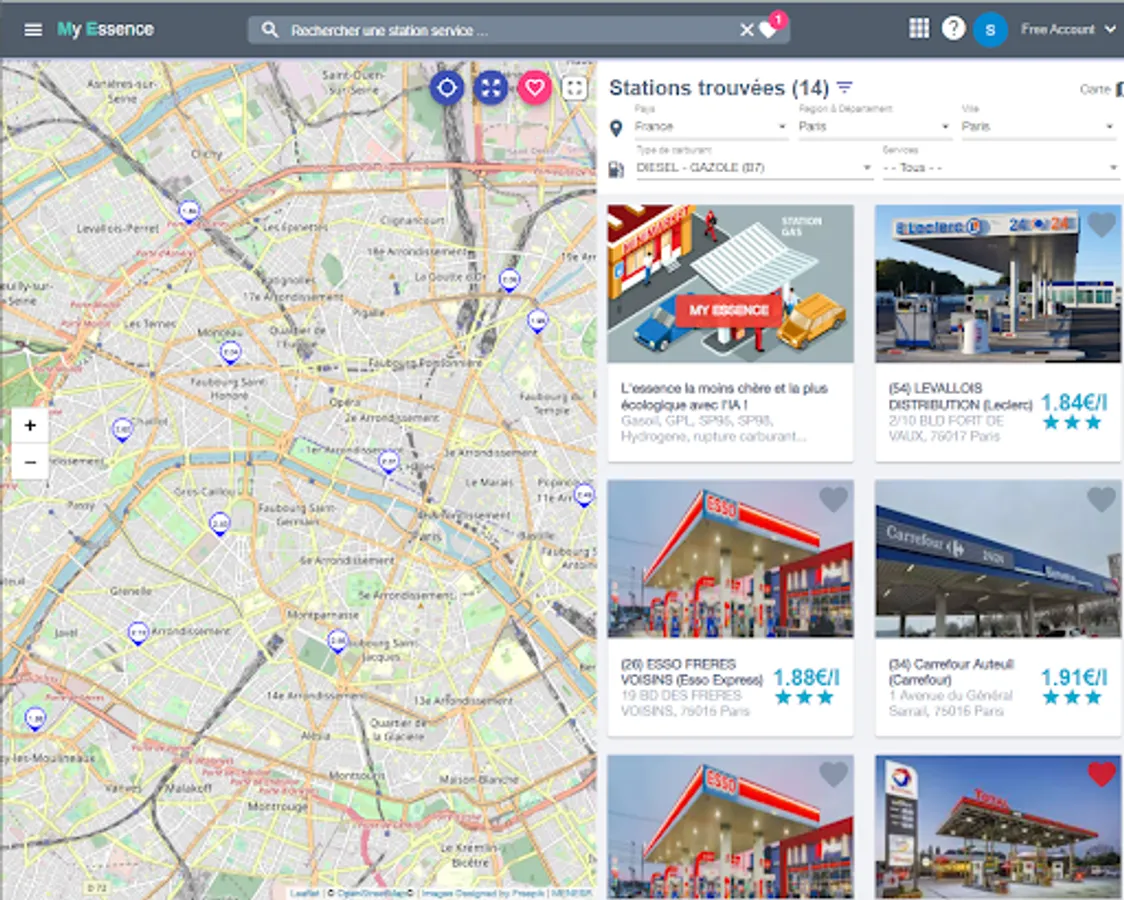Open the OpenStreetMap attribution link
This screenshot has height=900, width=1124.
371,893
